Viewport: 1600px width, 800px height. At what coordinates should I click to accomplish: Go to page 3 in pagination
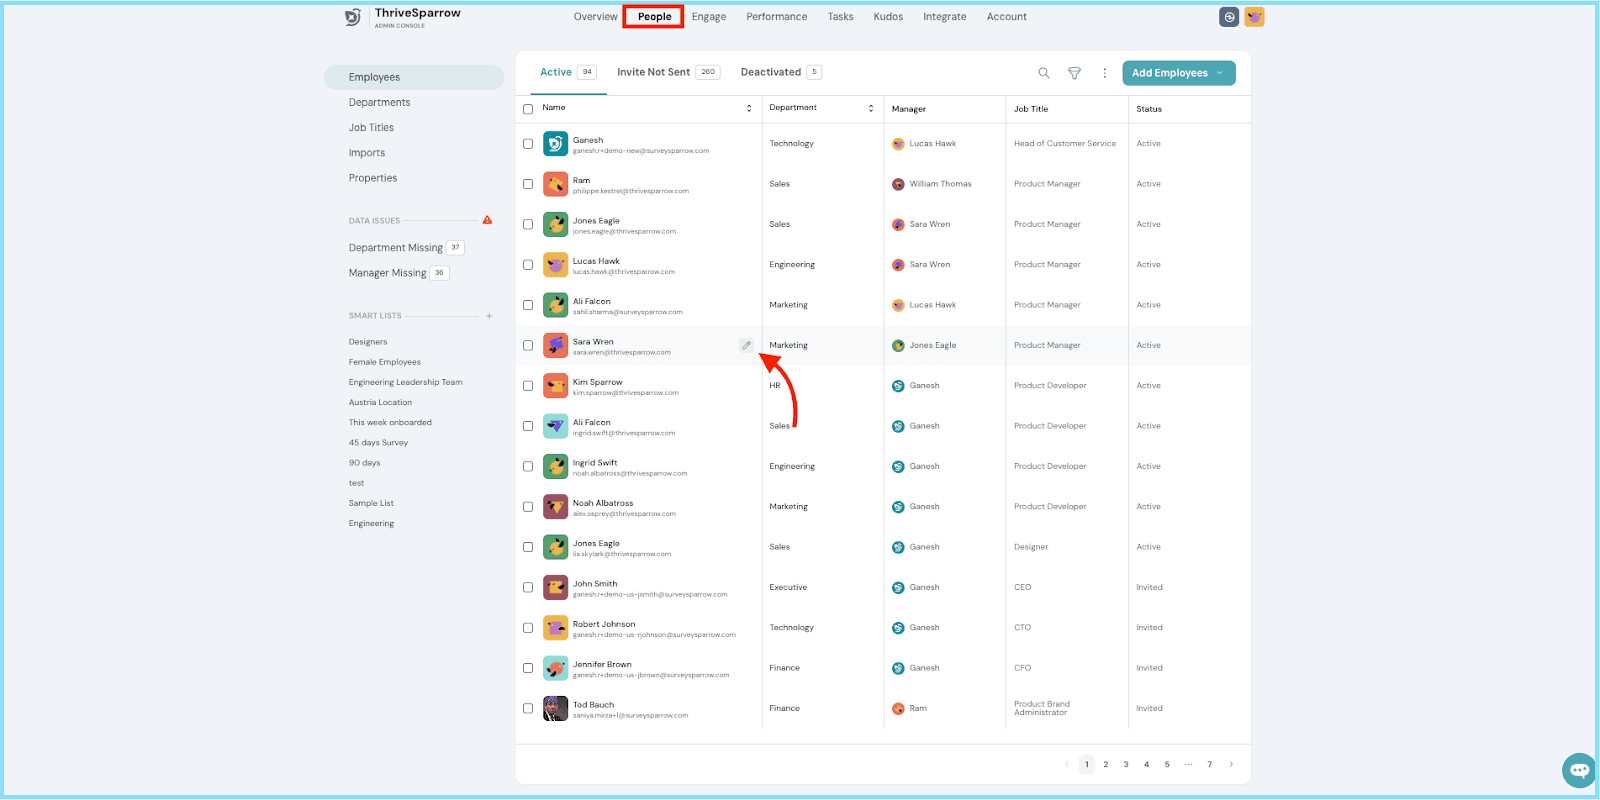click(1126, 765)
